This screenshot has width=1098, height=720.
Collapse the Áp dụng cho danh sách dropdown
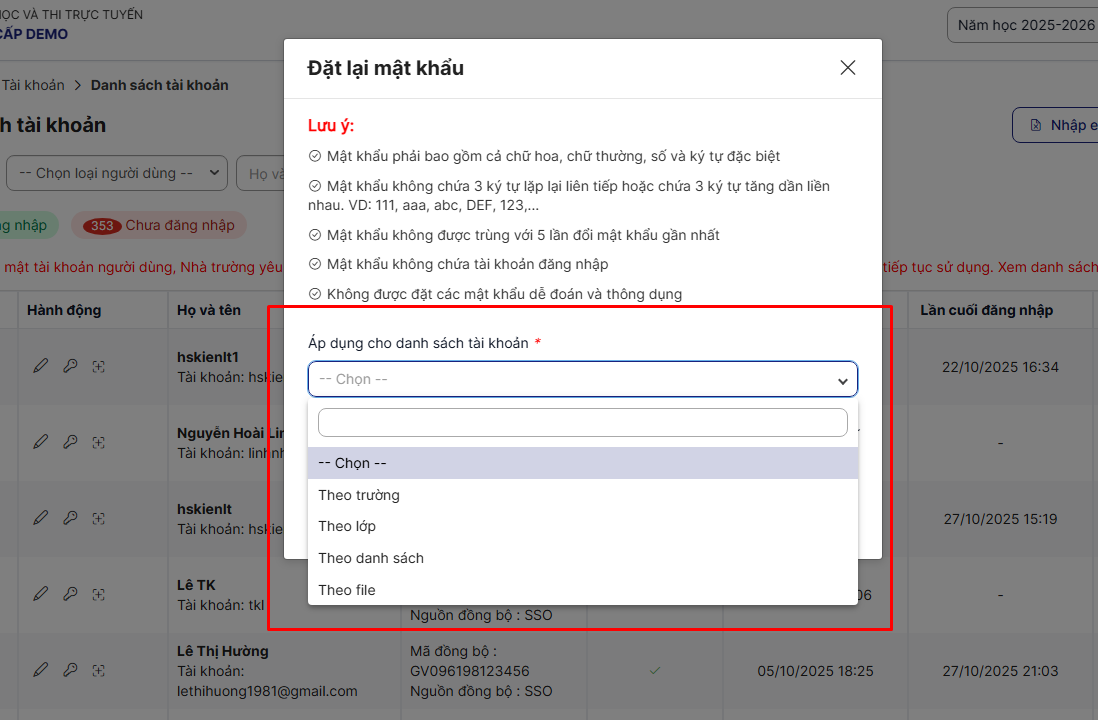tap(582, 380)
